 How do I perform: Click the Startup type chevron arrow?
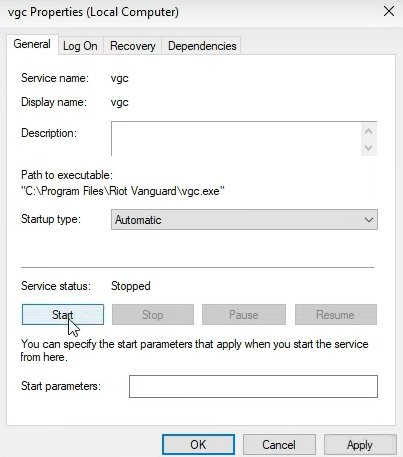(x=368, y=220)
